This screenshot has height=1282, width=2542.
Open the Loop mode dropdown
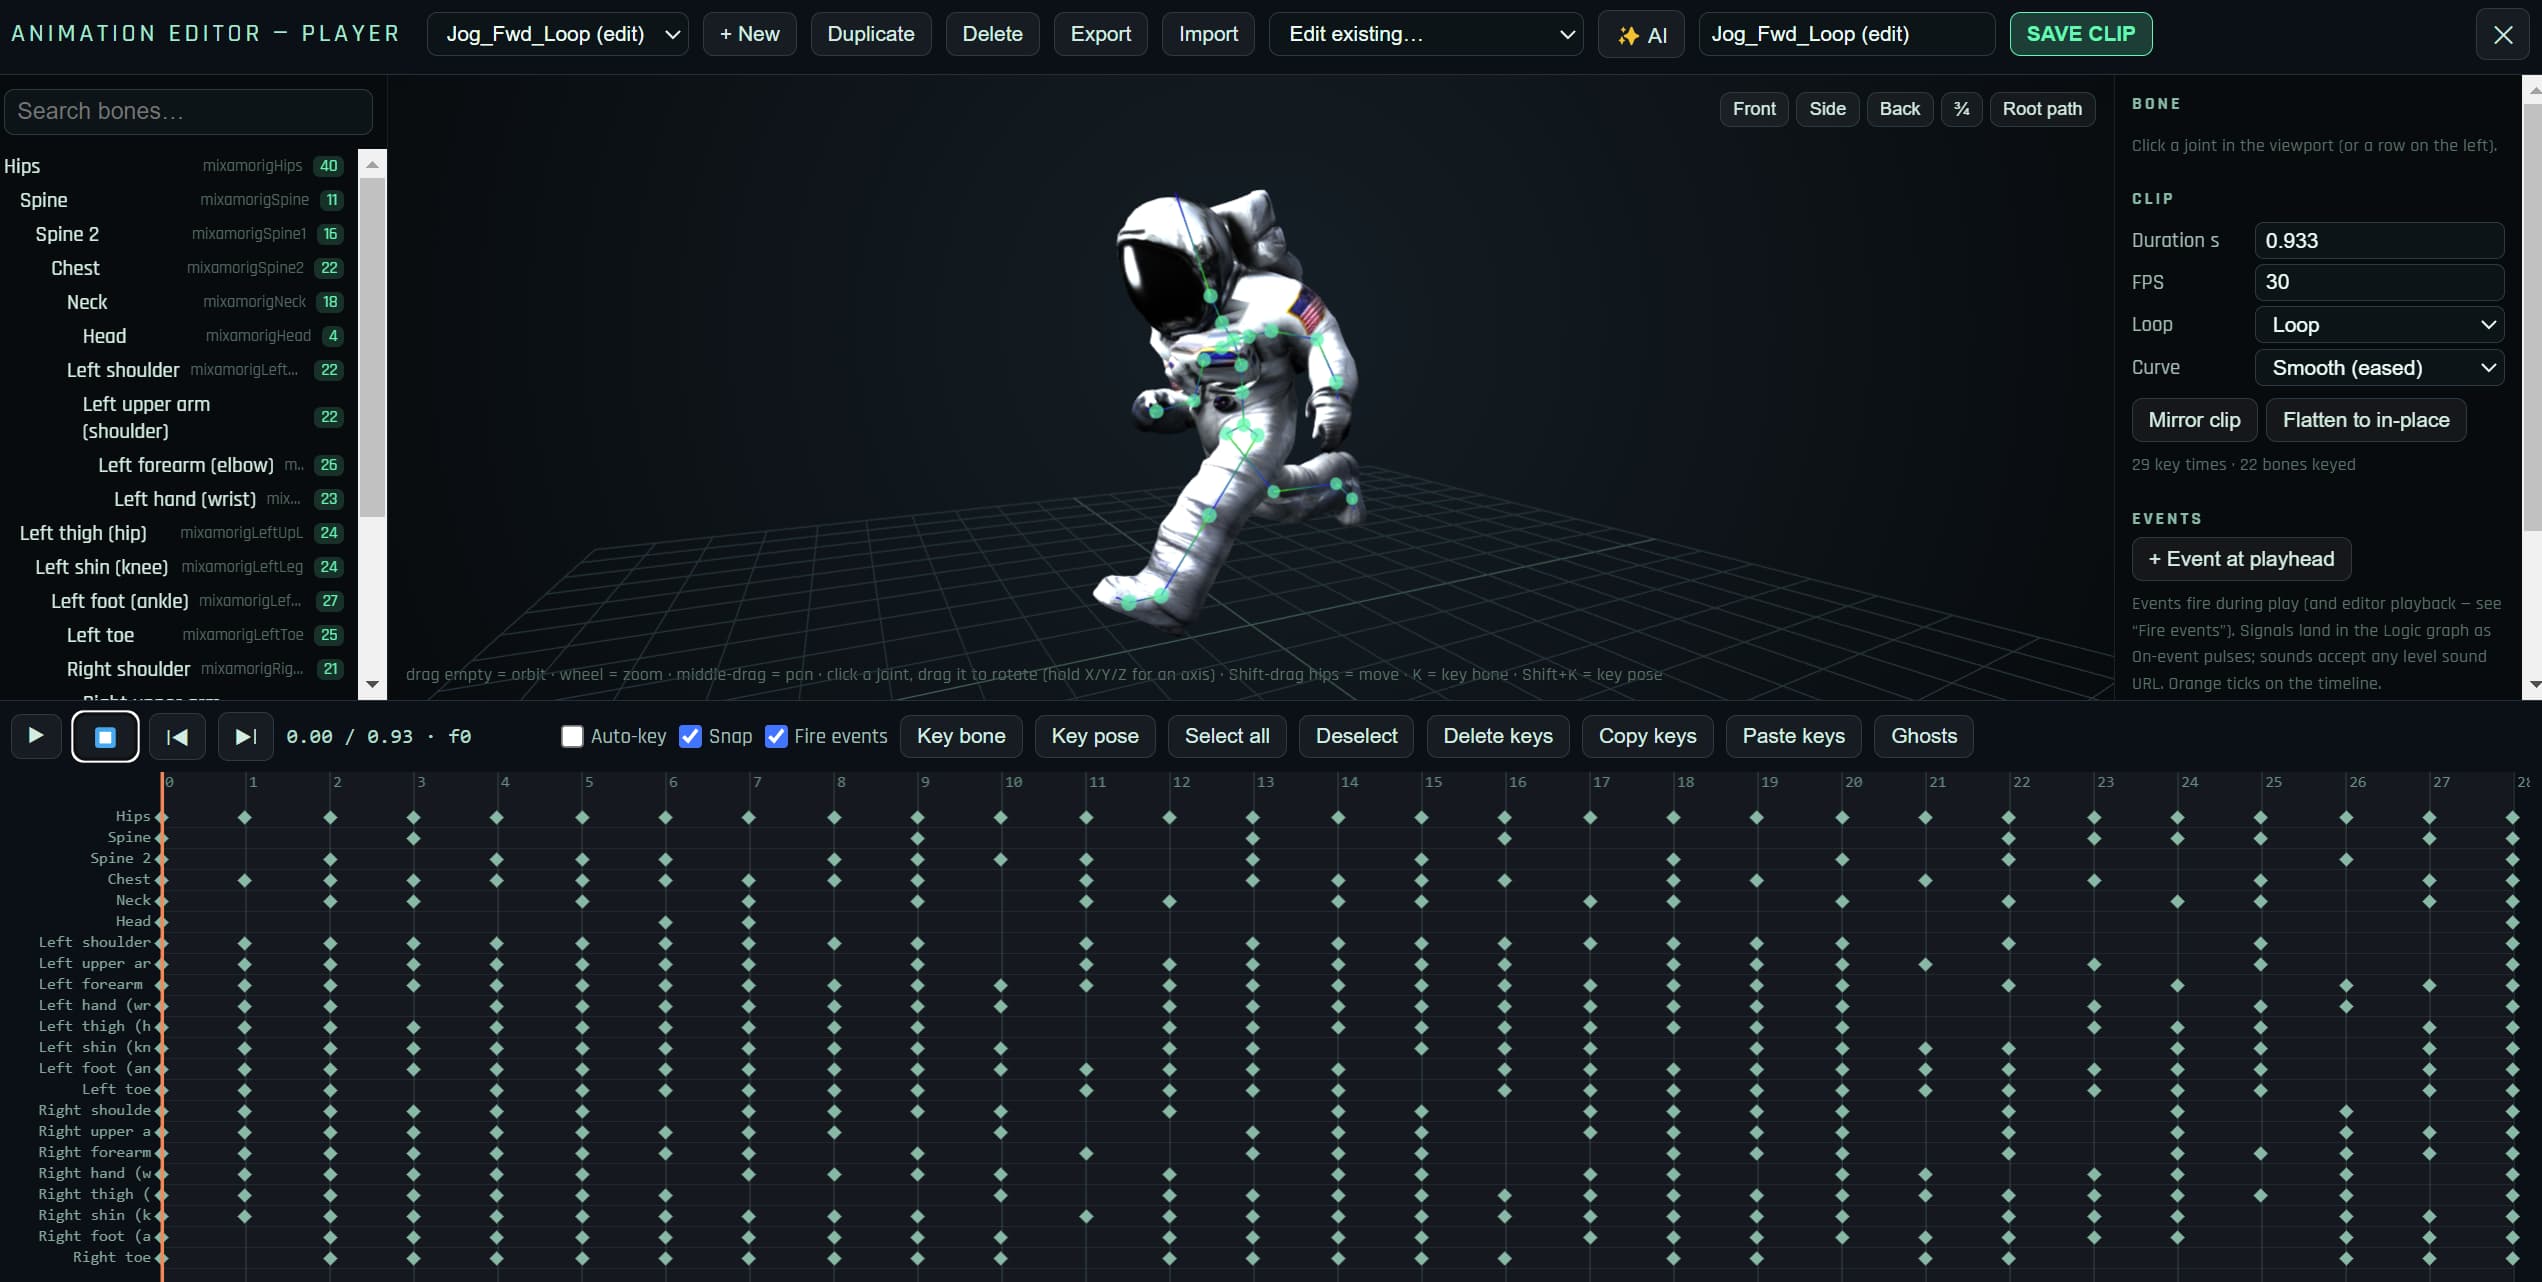click(x=2379, y=325)
